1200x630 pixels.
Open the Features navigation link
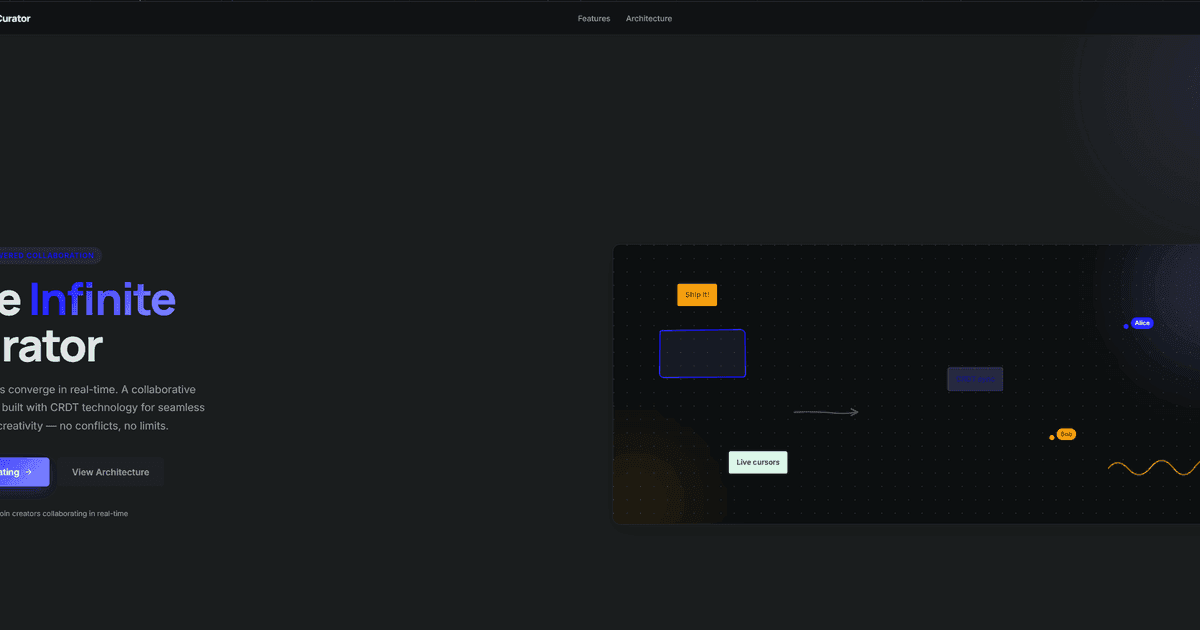(594, 19)
